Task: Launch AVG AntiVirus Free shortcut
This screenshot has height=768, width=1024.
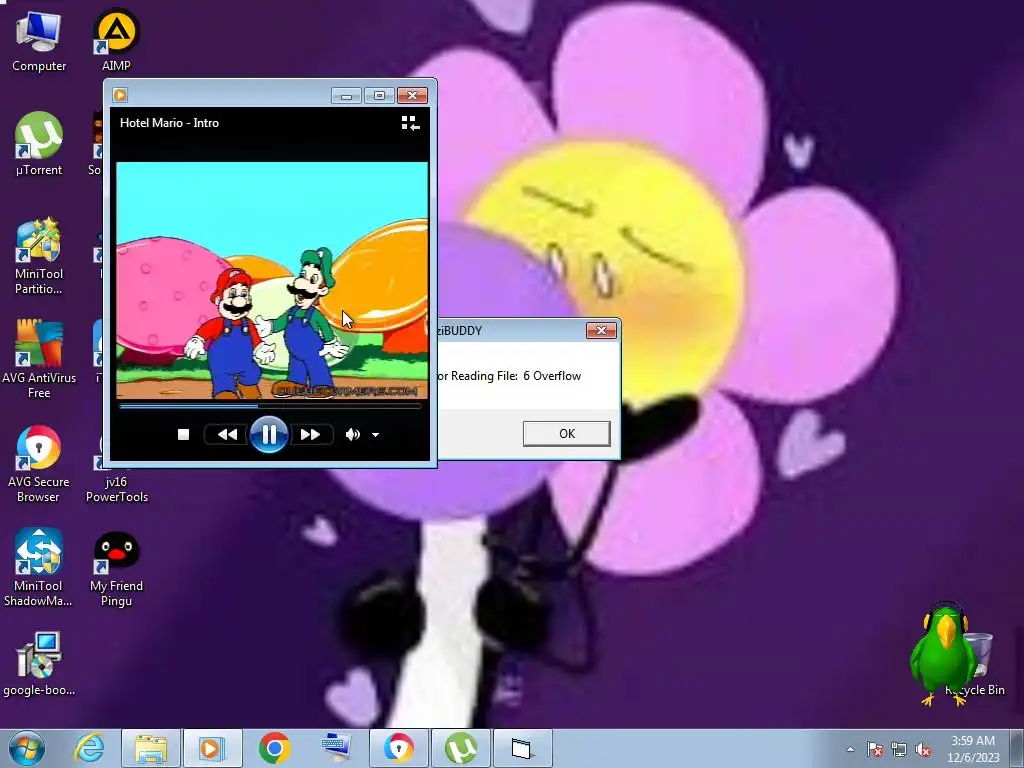Action: click(39, 359)
